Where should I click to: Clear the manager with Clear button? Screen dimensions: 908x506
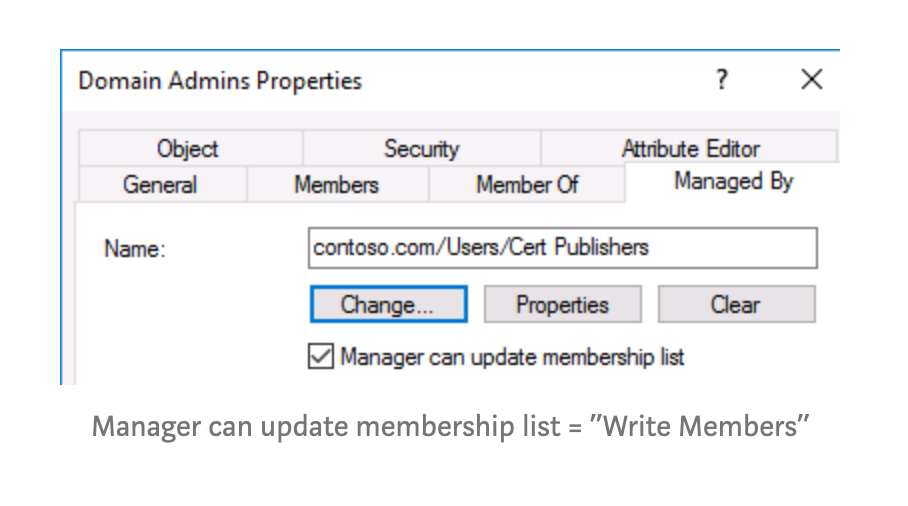[x=736, y=305]
